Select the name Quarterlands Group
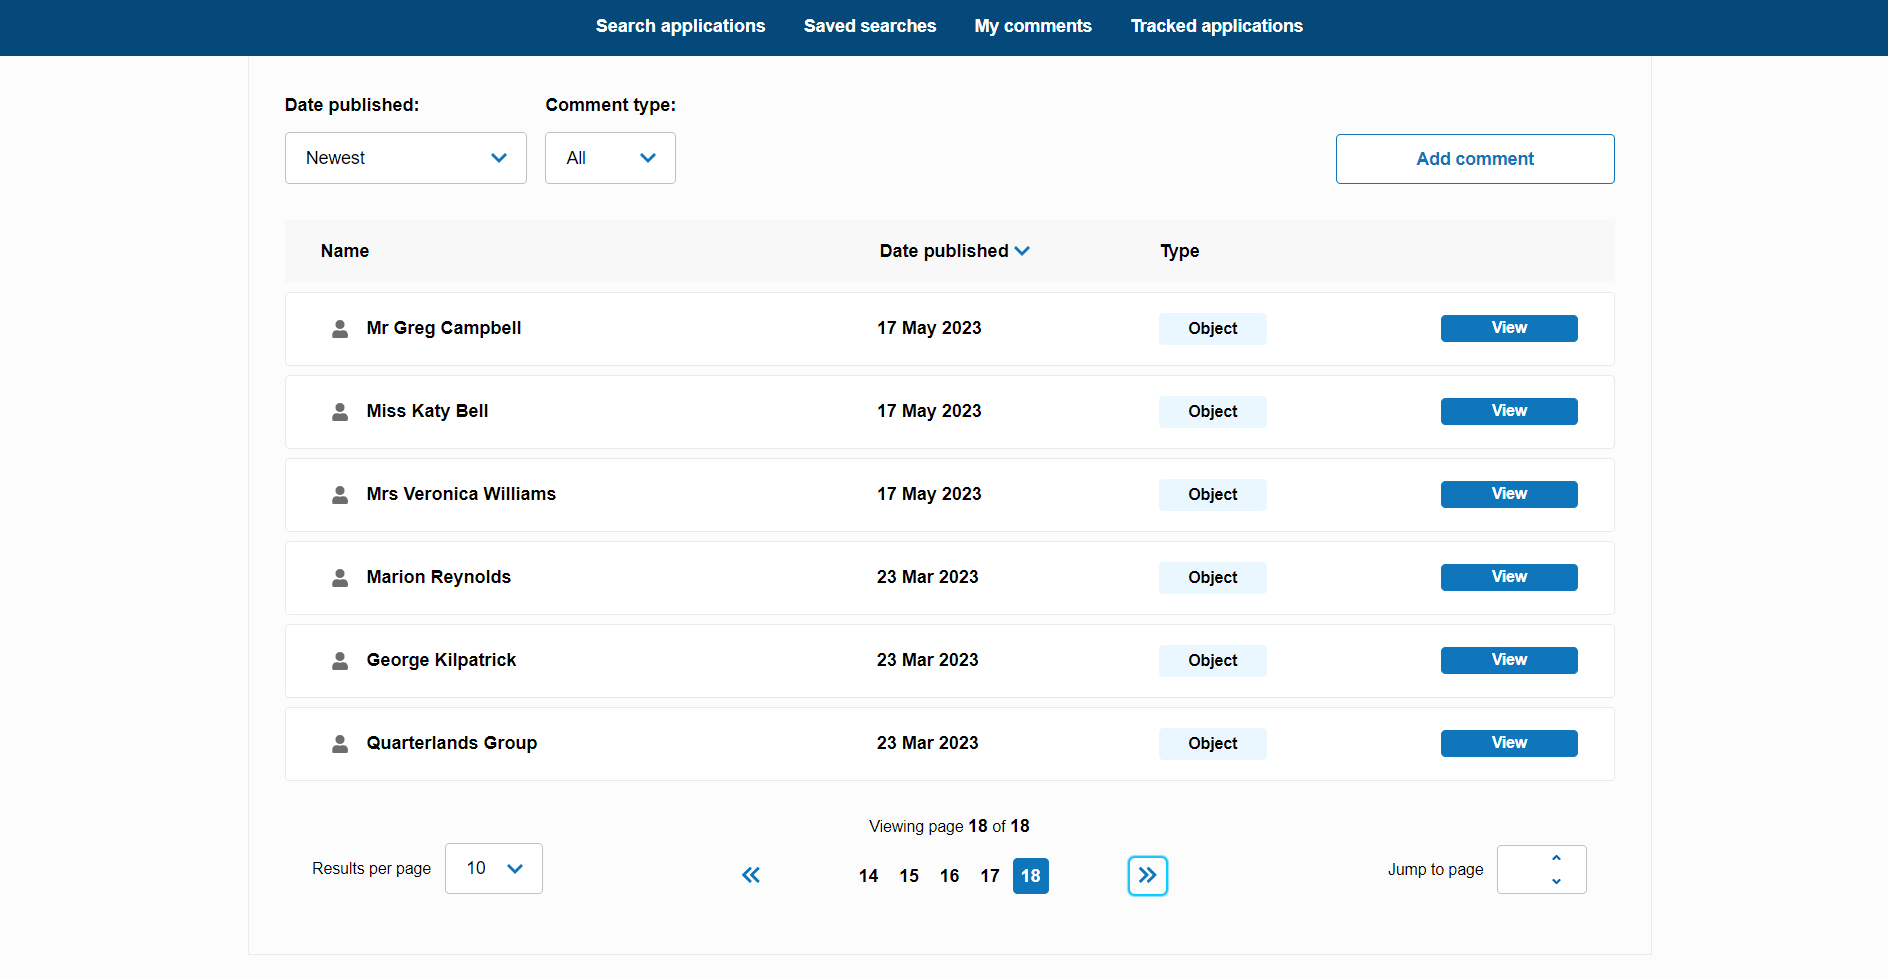The image size is (1888, 979). click(452, 743)
